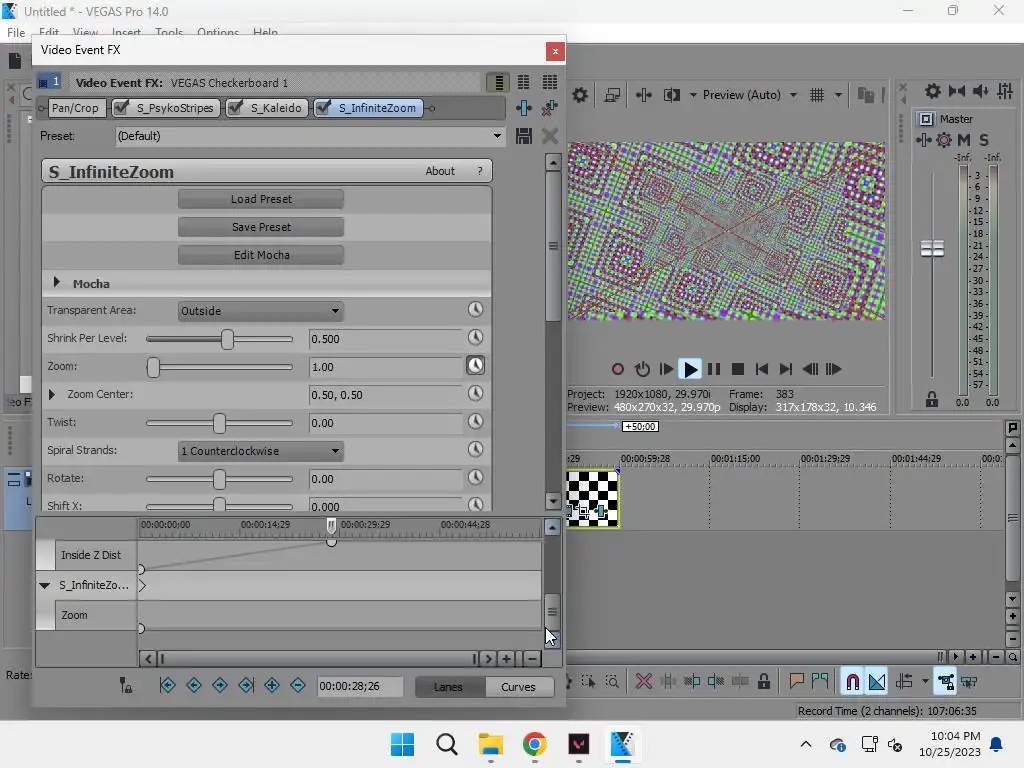Viewport: 1024px width, 768px height.
Task: Delete keyframe with minus diamond
Action: point(298,685)
